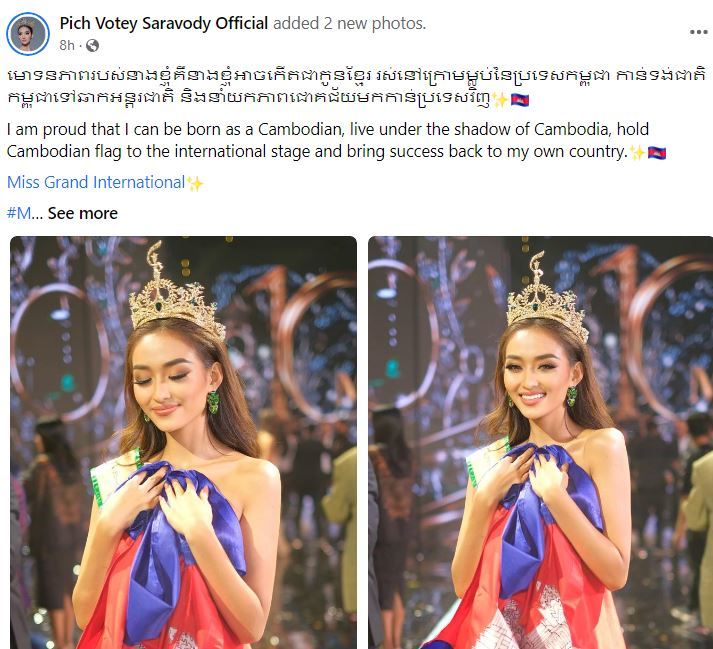The image size is (713, 649).
Task: Open Pich Votey Saravody Official page
Action: 164,23
